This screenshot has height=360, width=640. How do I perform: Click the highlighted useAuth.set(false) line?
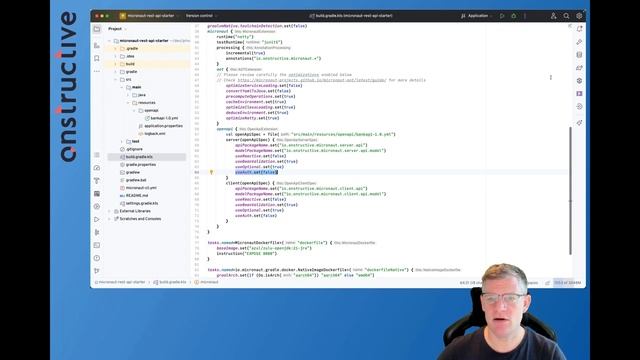[x=256, y=172]
